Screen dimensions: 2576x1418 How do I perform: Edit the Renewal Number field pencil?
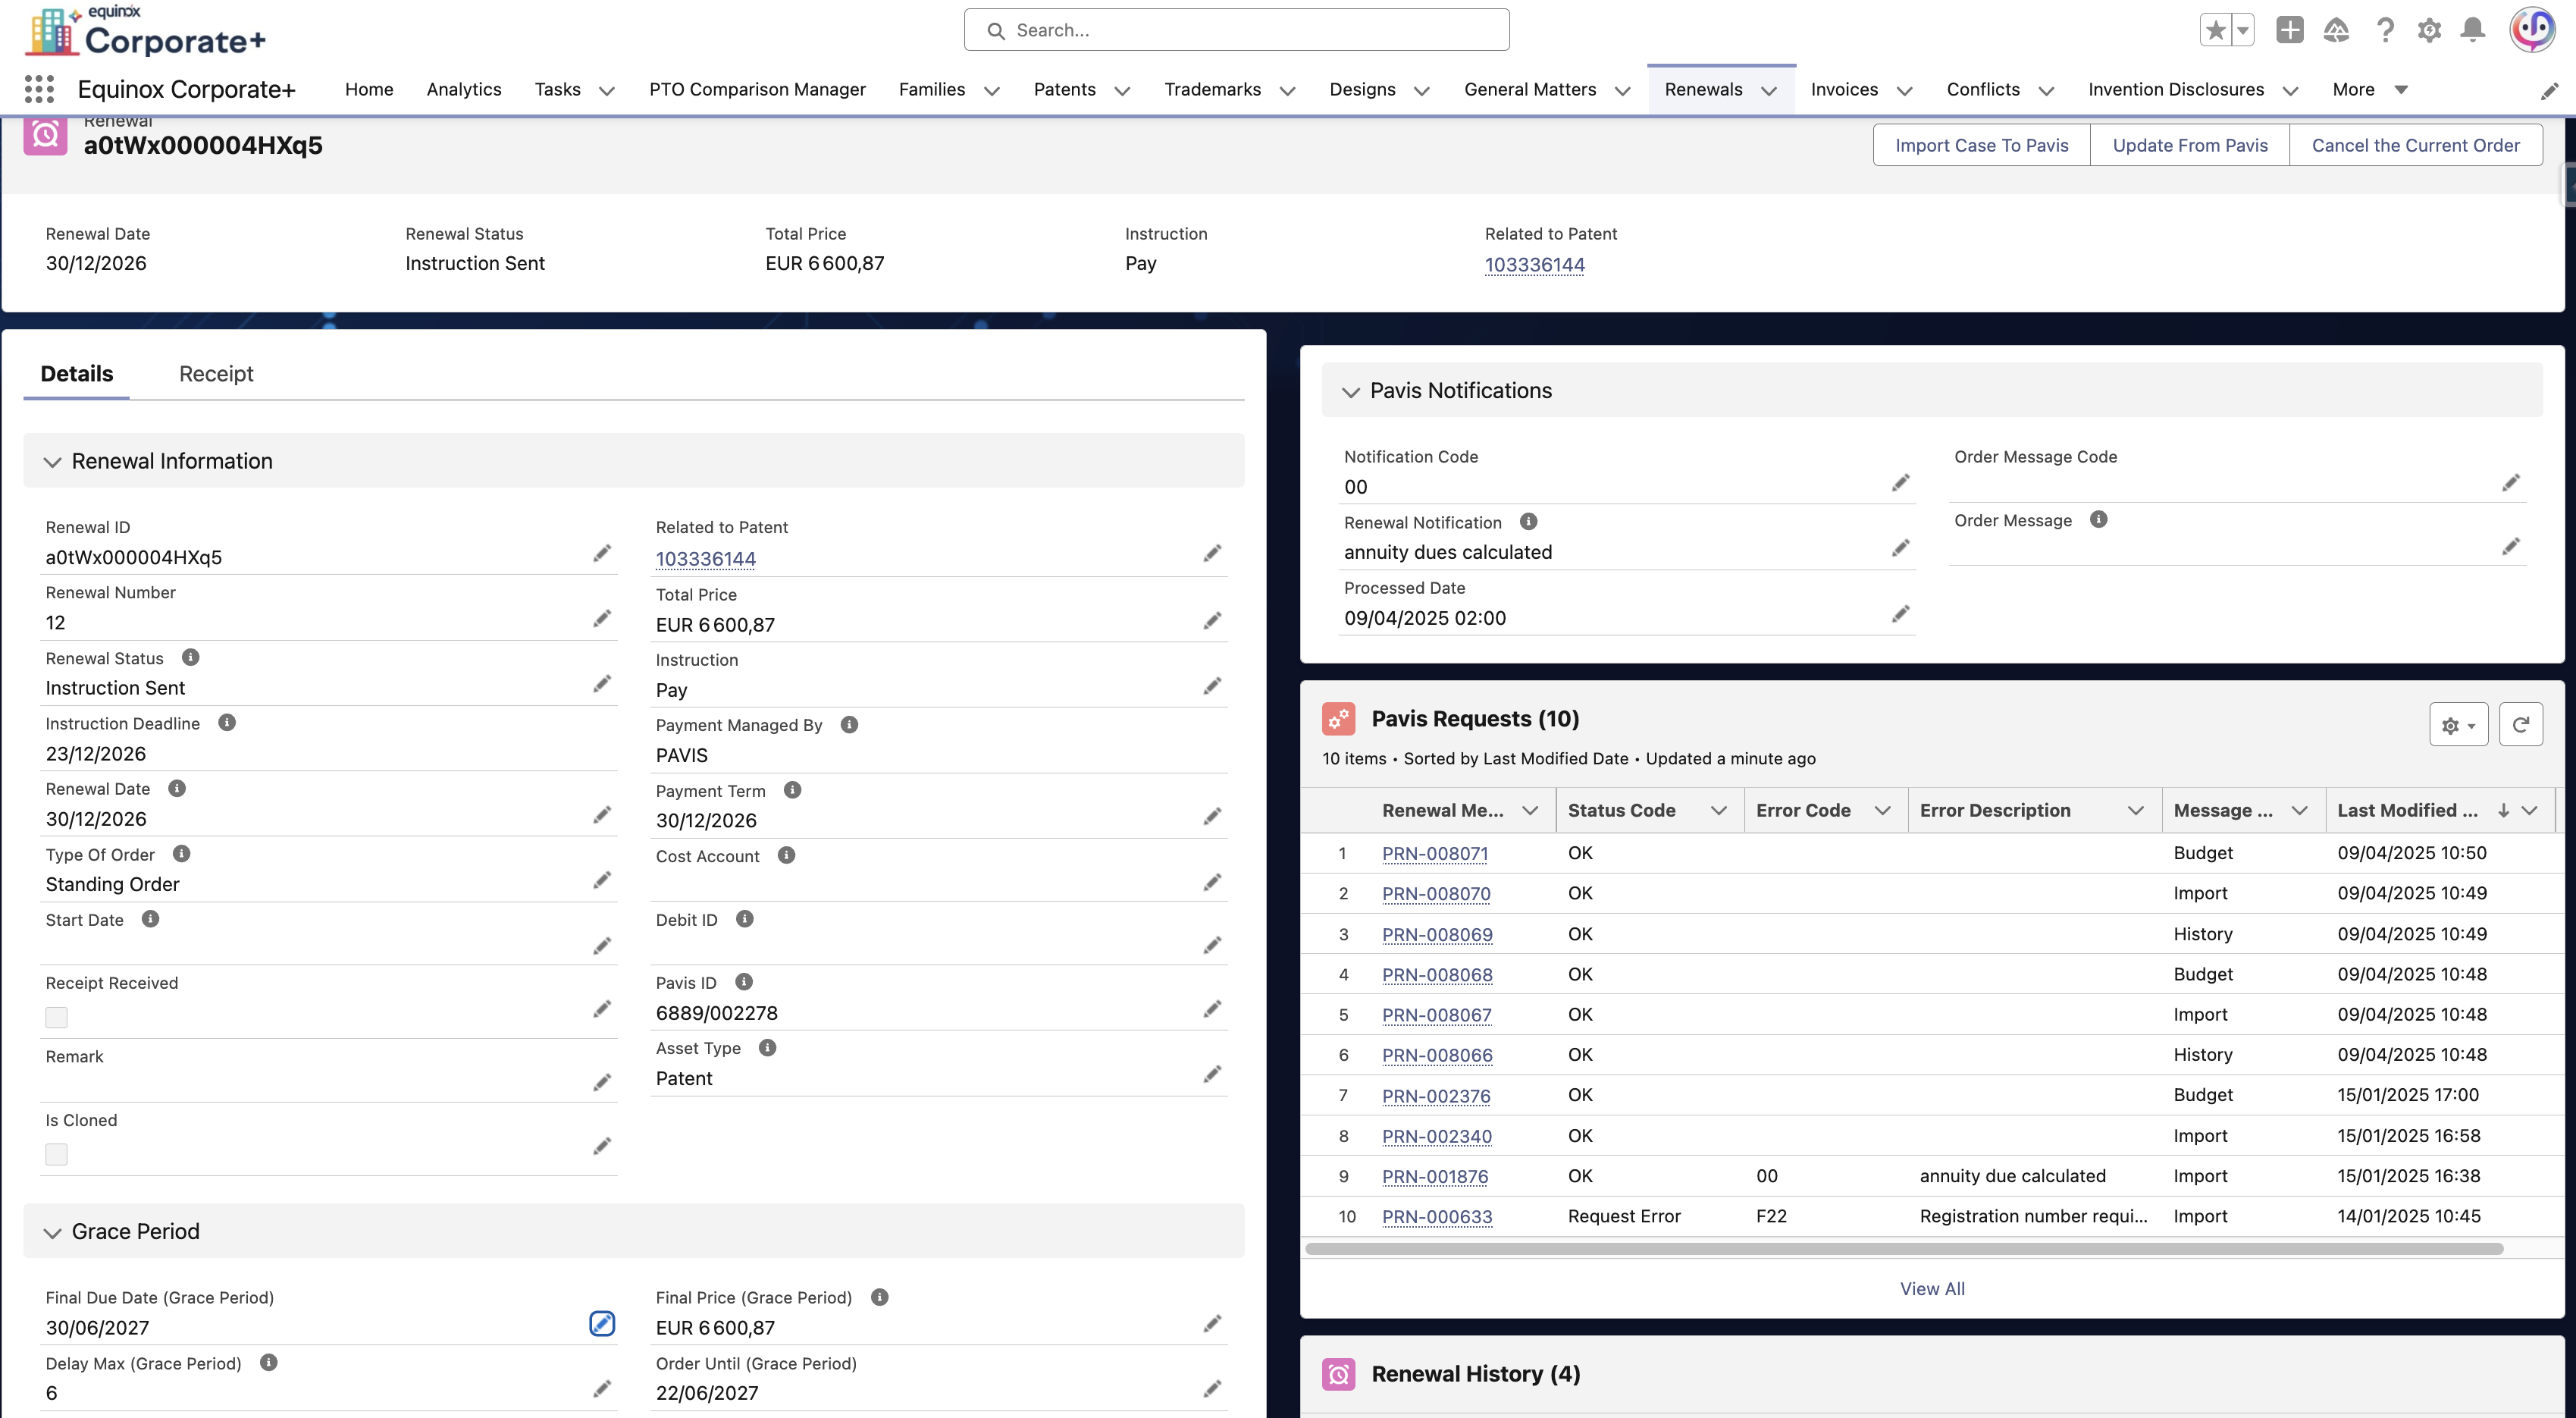tap(601, 619)
